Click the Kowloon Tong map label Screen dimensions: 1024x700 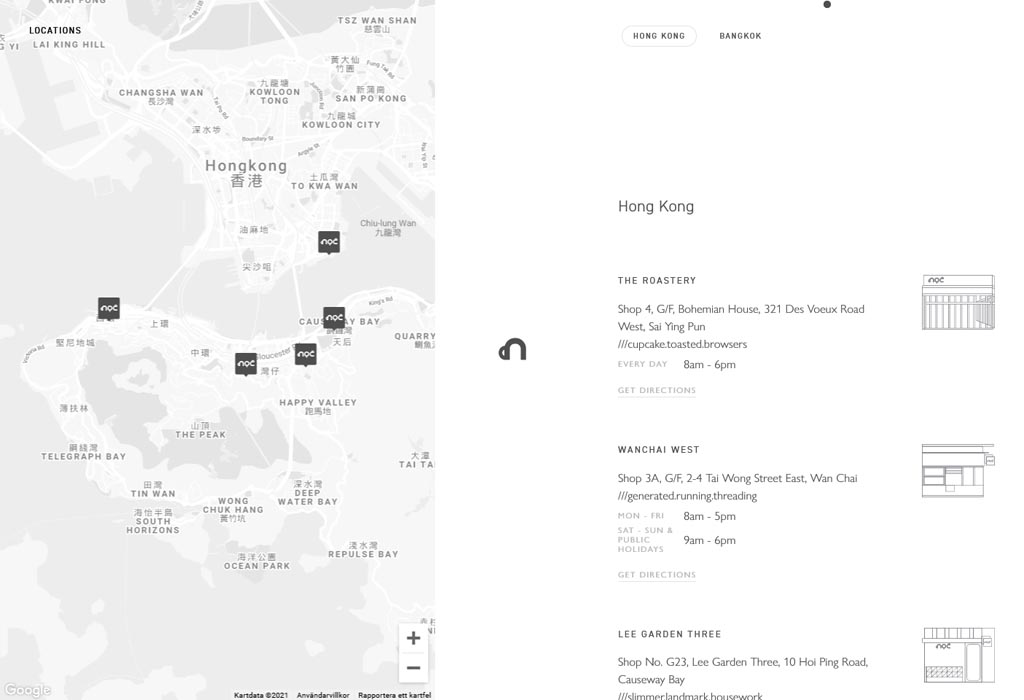click(274, 92)
